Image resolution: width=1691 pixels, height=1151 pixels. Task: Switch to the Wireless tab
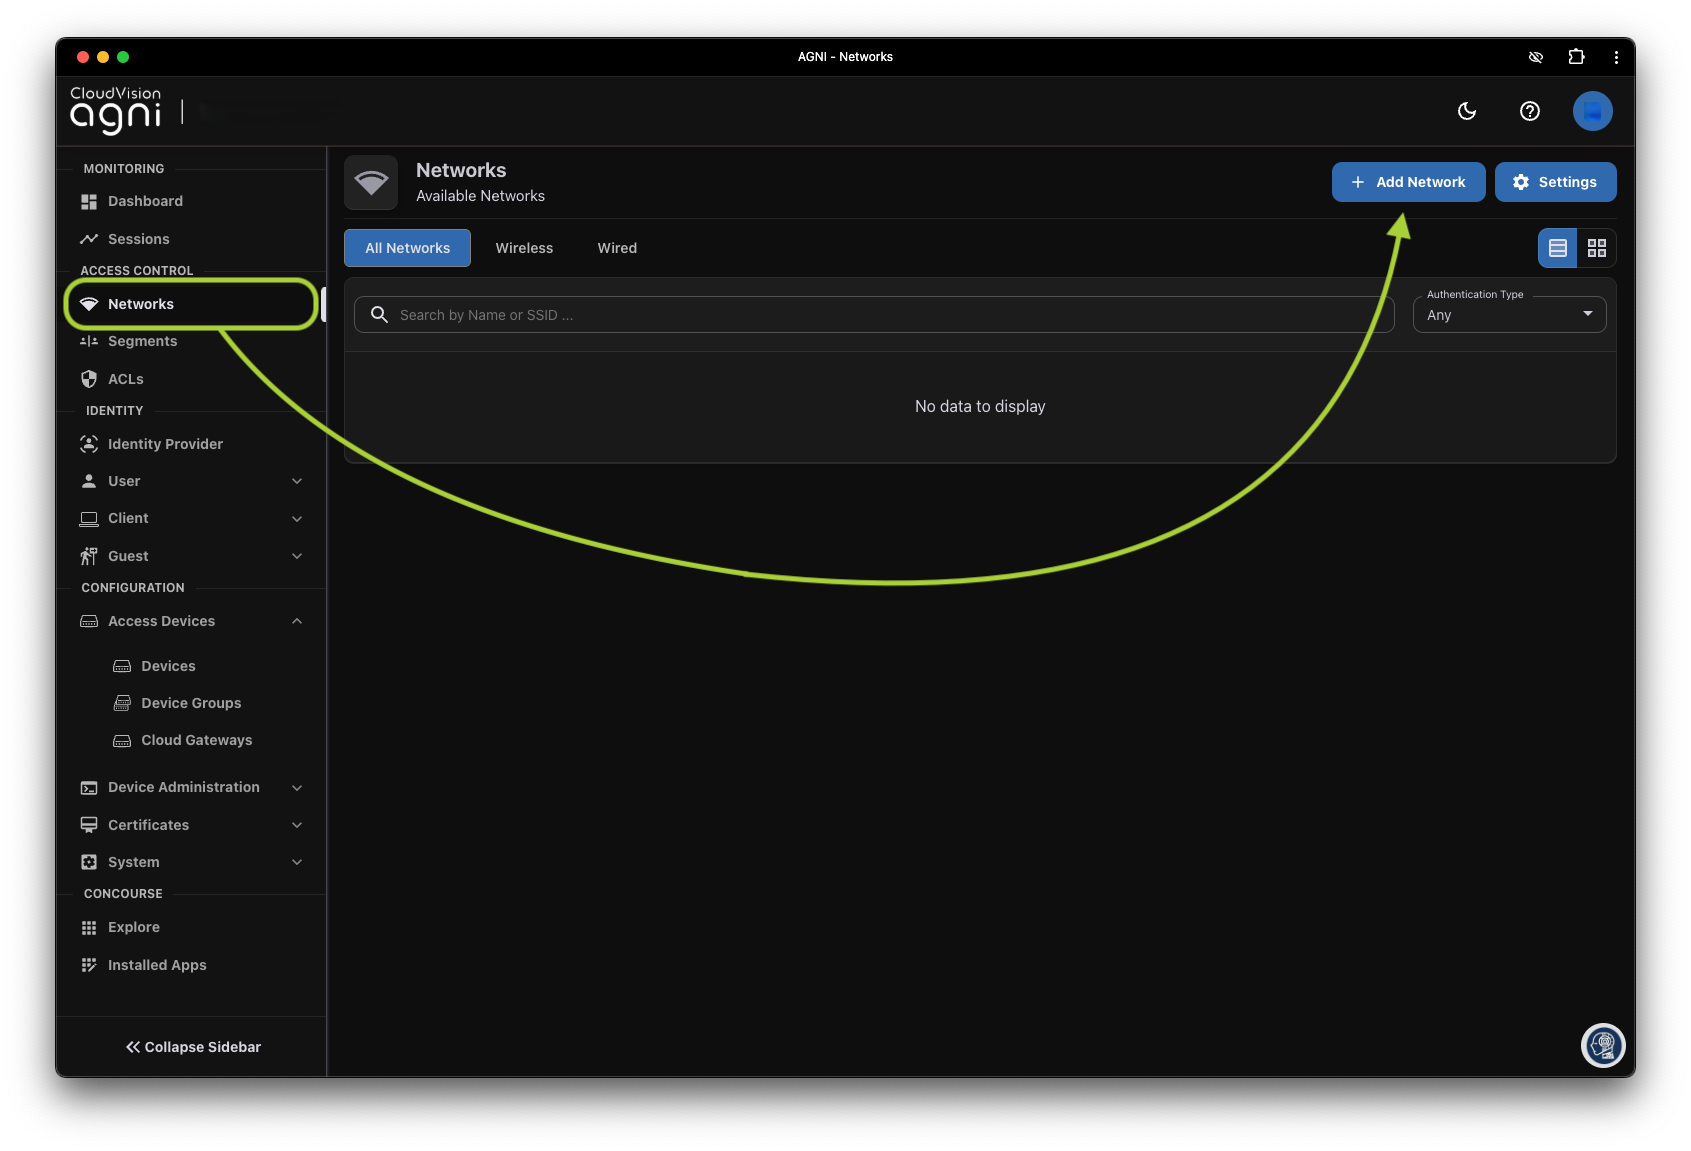pos(524,248)
